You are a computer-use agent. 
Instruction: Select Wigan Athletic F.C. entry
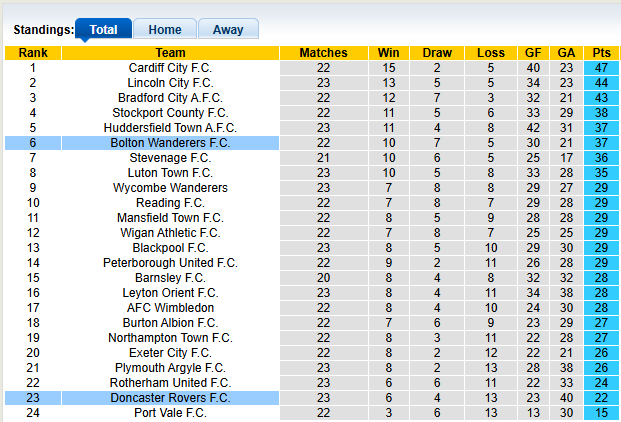(170, 233)
